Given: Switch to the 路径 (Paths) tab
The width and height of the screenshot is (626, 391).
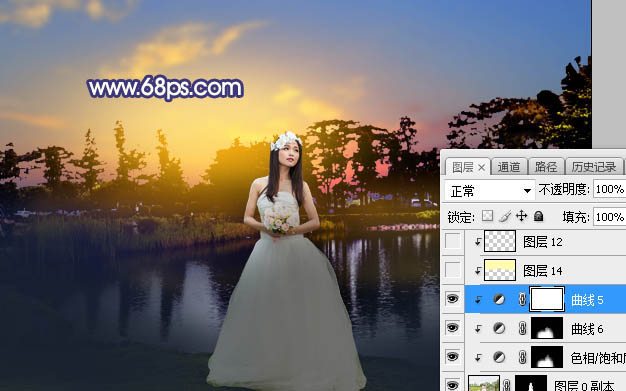Looking at the screenshot, I should [546, 167].
